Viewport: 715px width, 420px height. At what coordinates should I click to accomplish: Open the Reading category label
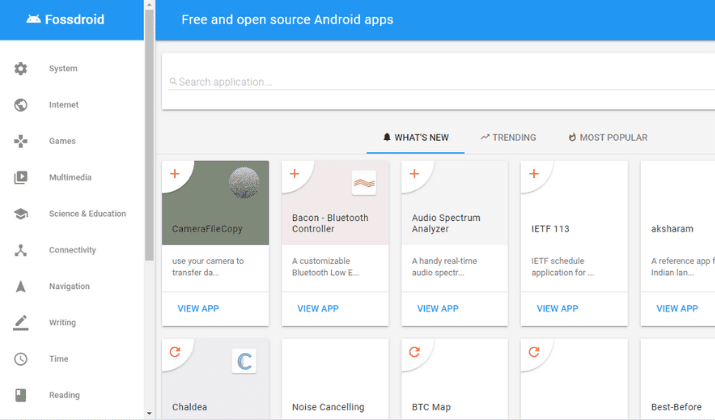(x=64, y=395)
